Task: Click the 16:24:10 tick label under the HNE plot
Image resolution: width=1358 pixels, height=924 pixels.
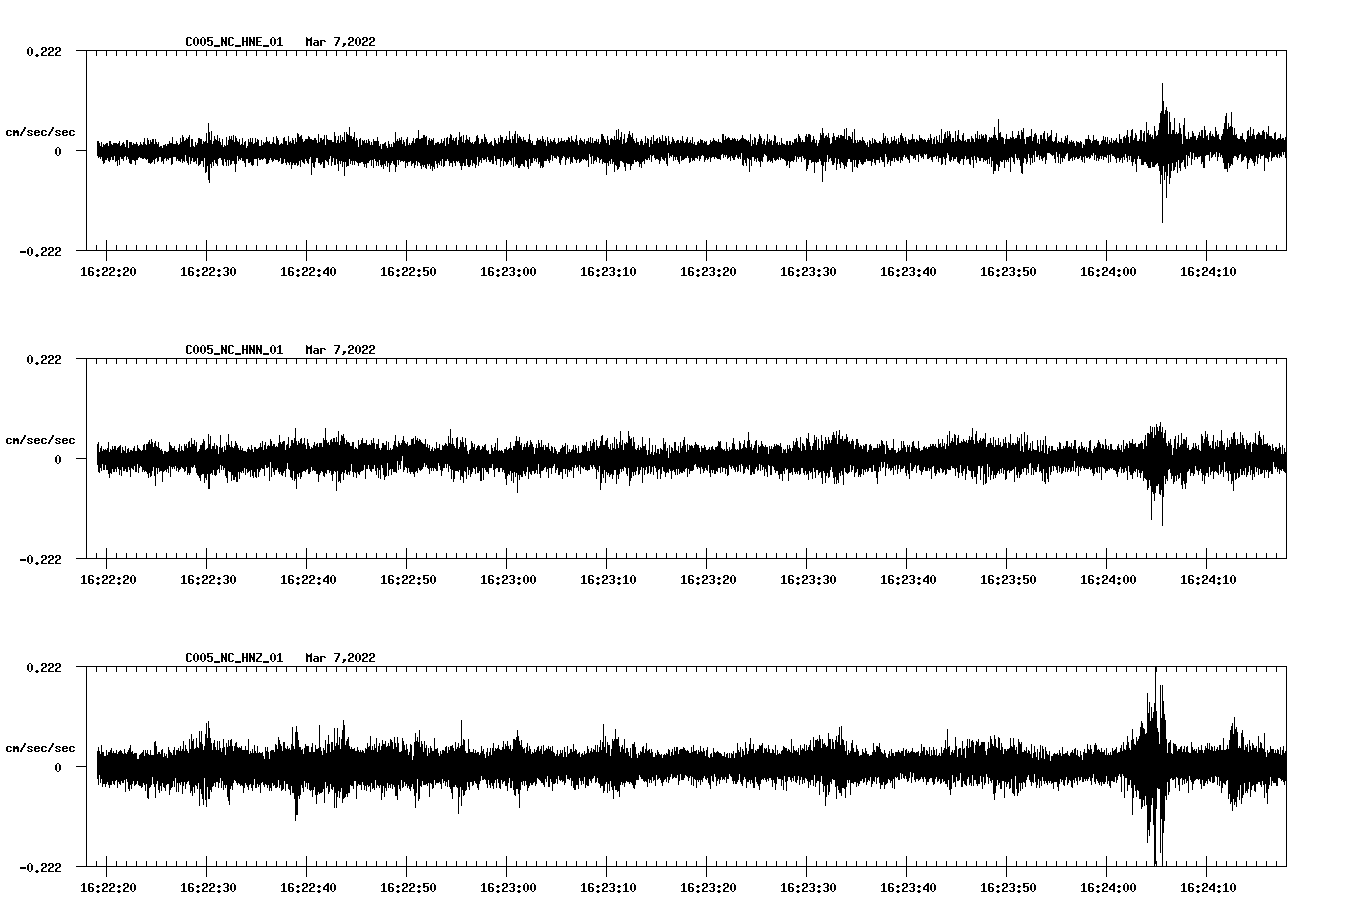Action: click(1208, 271)
